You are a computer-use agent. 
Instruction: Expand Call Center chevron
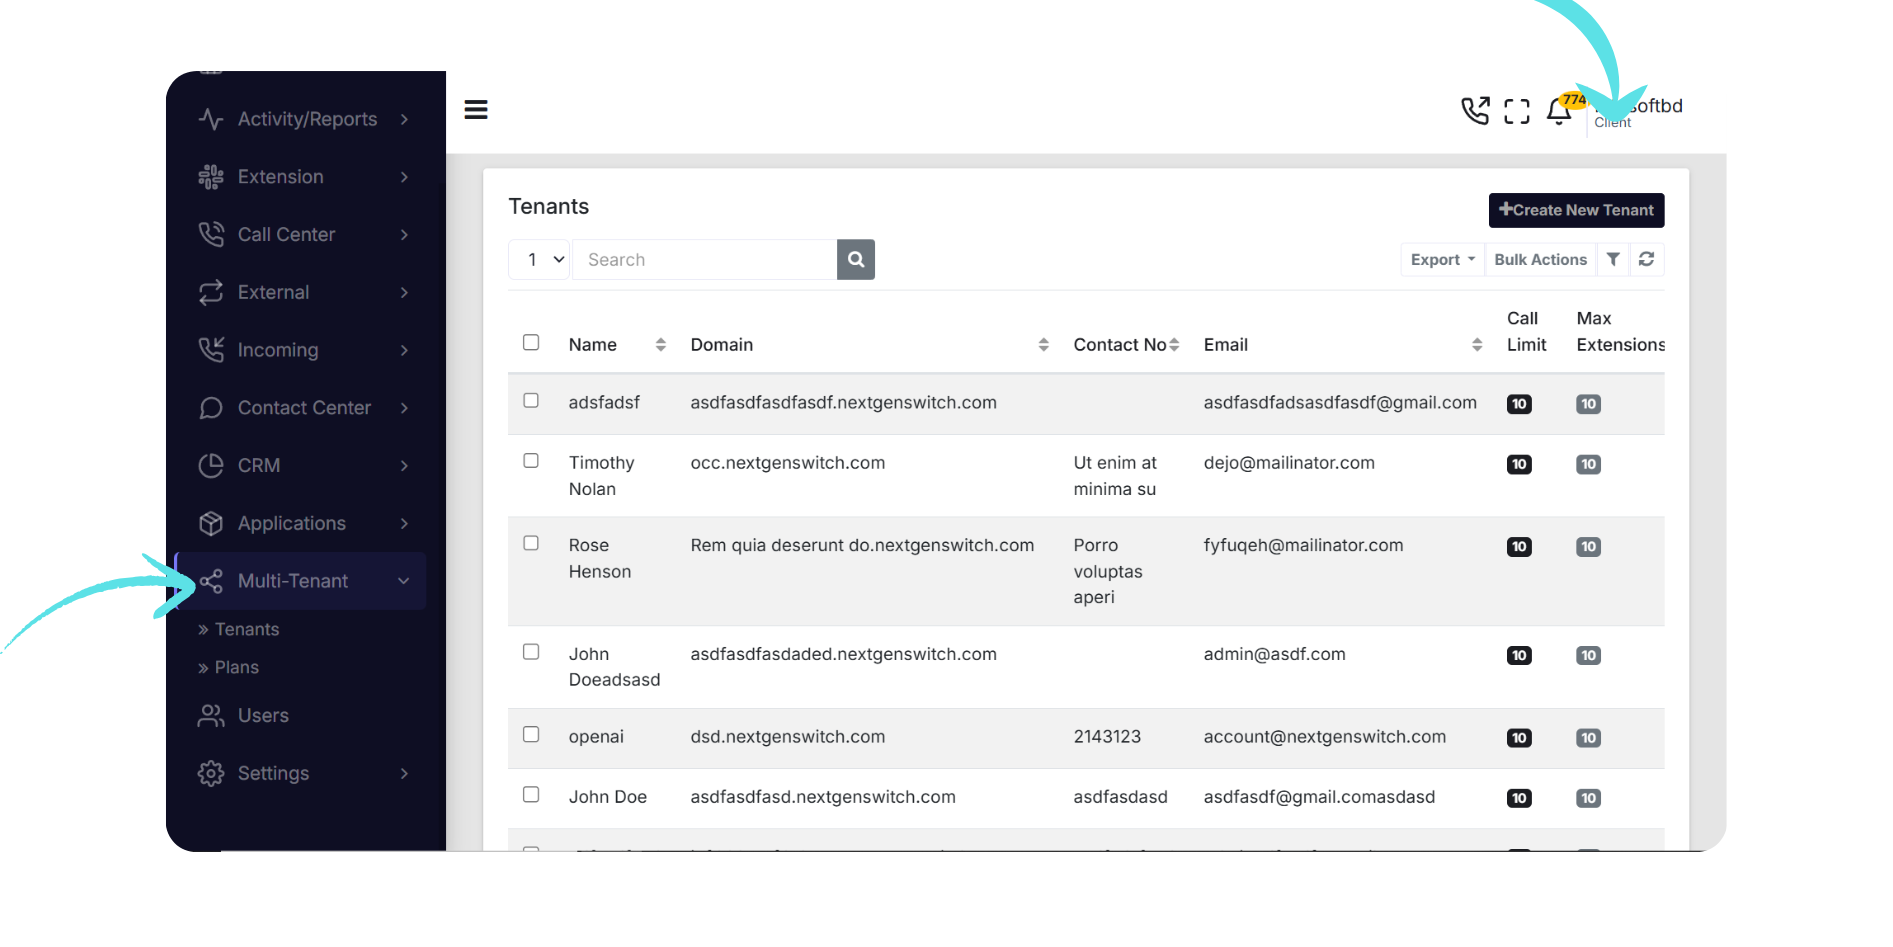coord(404,235)
